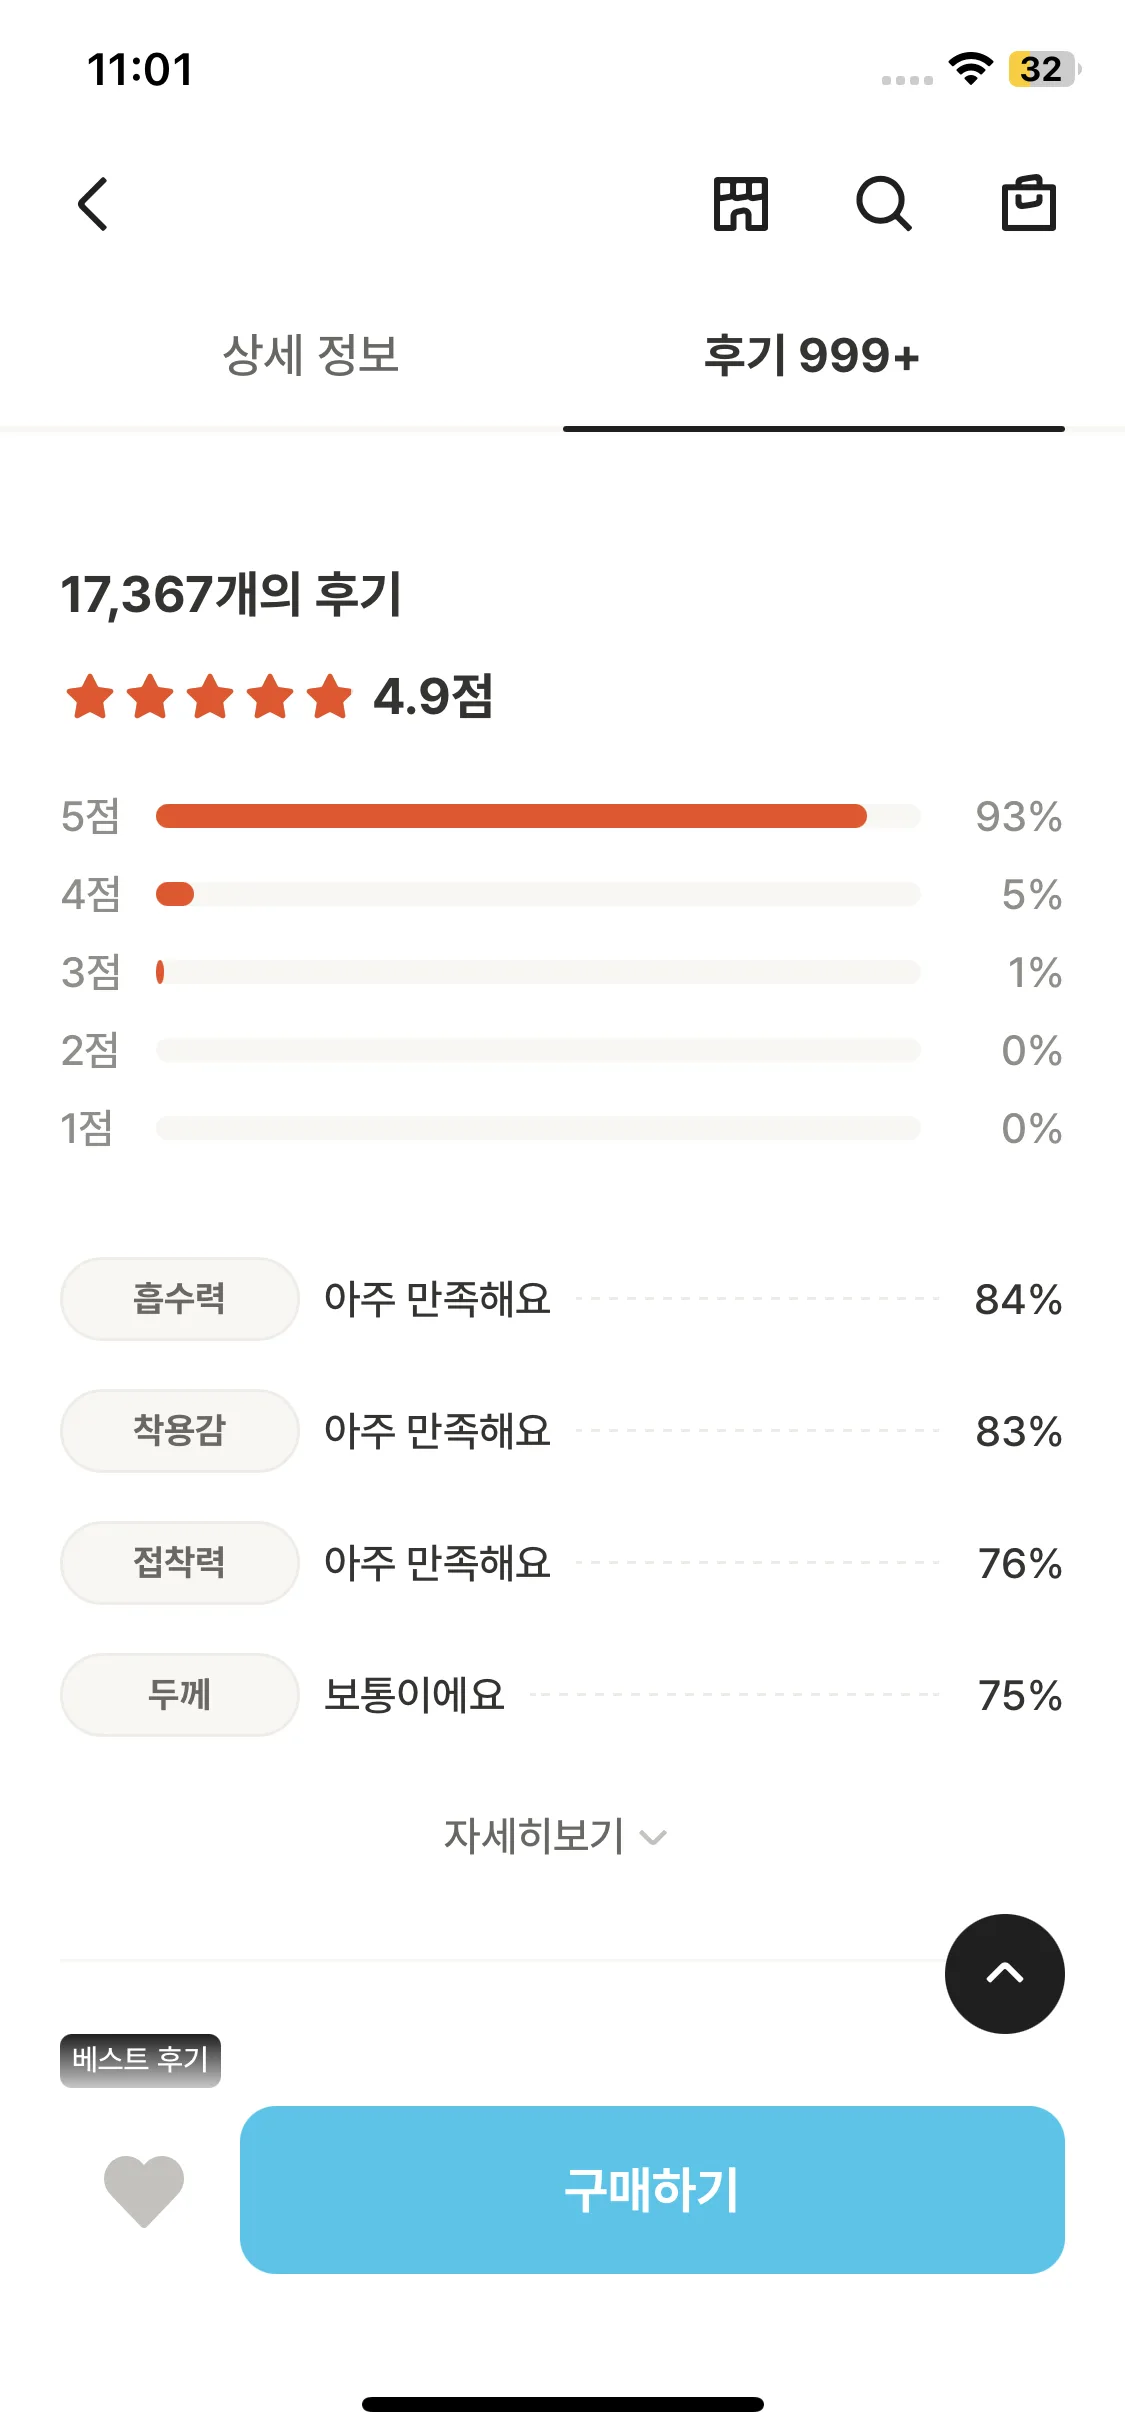The height and width of the screenshot is (2436, 1125).
Task: Expand 자세히보기 to see more details
Action: click(x=535, y=1836)
